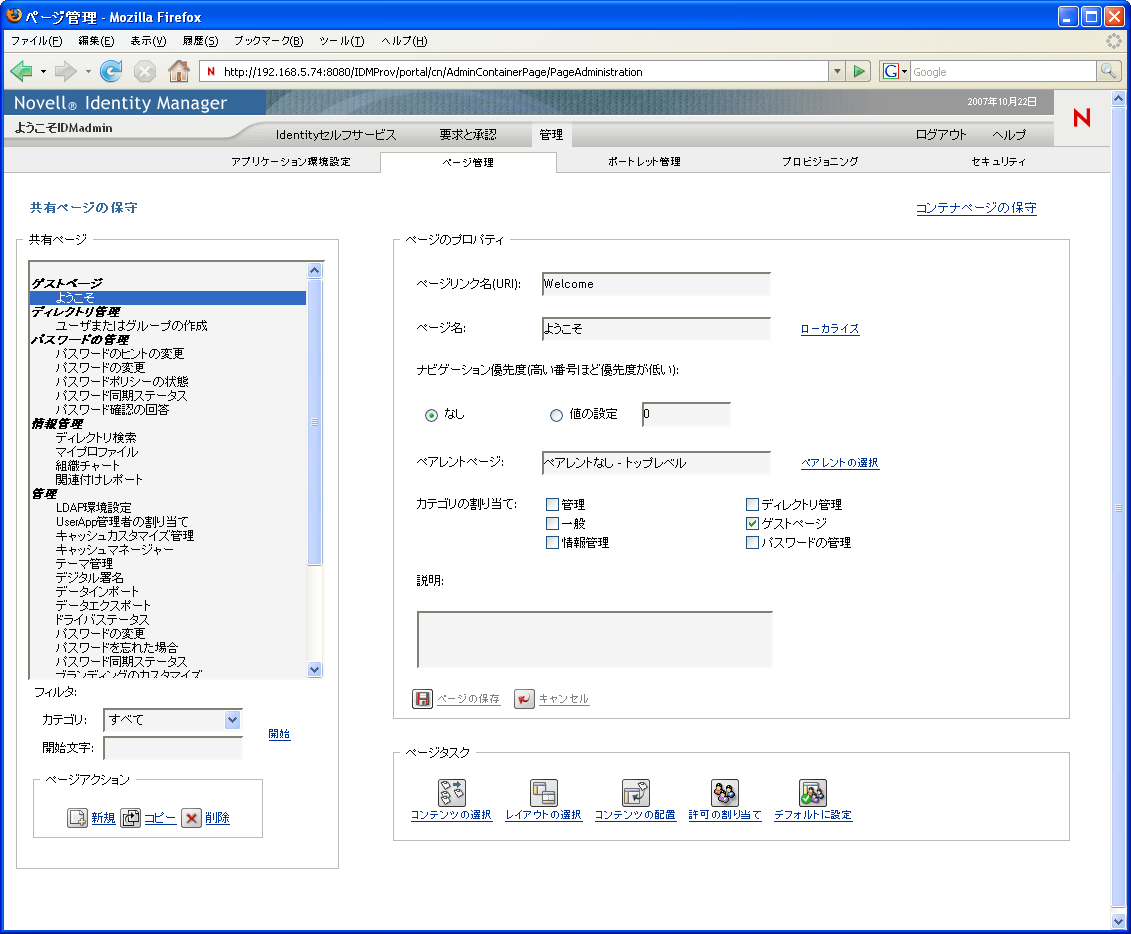The image size is (1131, 934).
Task: Click the 説明 description text area
Action: [594, 639]
